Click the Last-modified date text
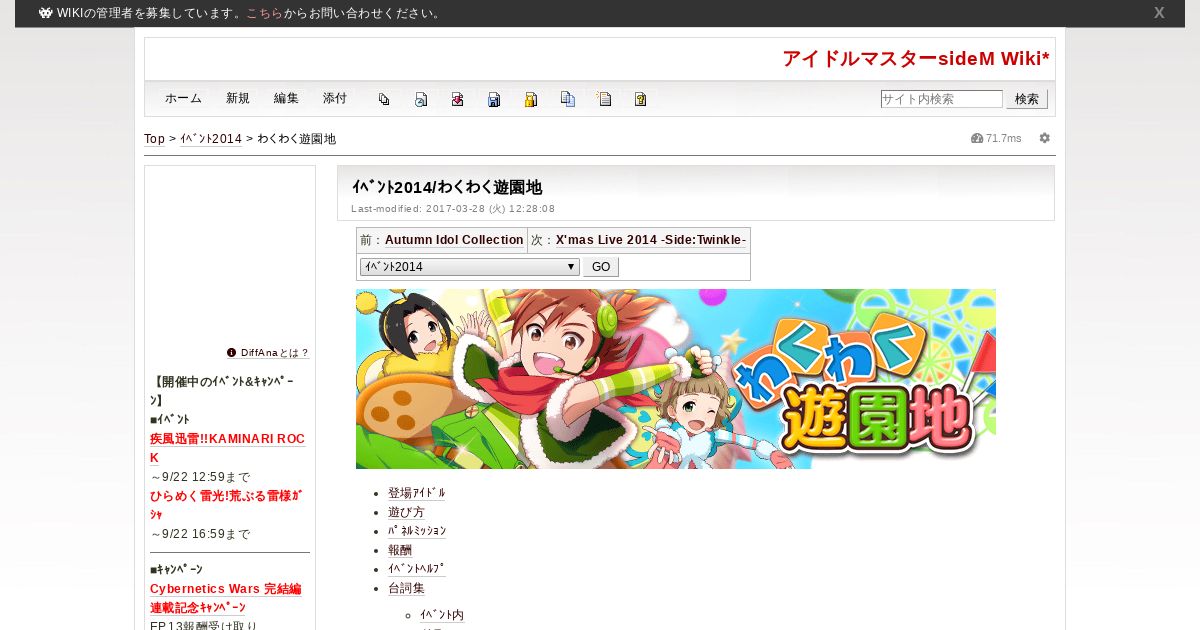Image resolution: width=1200 pixels, height=630 pixels. tap(453, 209)
